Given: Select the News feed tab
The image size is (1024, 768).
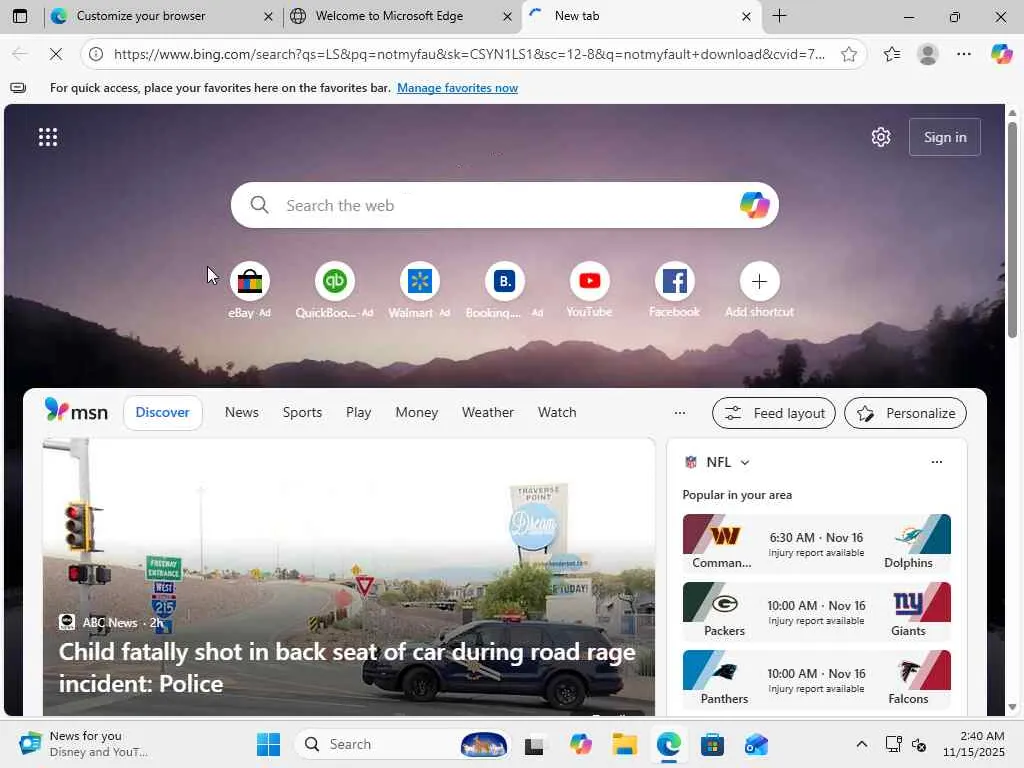Looking at the screenshot, I should [242, 413].
